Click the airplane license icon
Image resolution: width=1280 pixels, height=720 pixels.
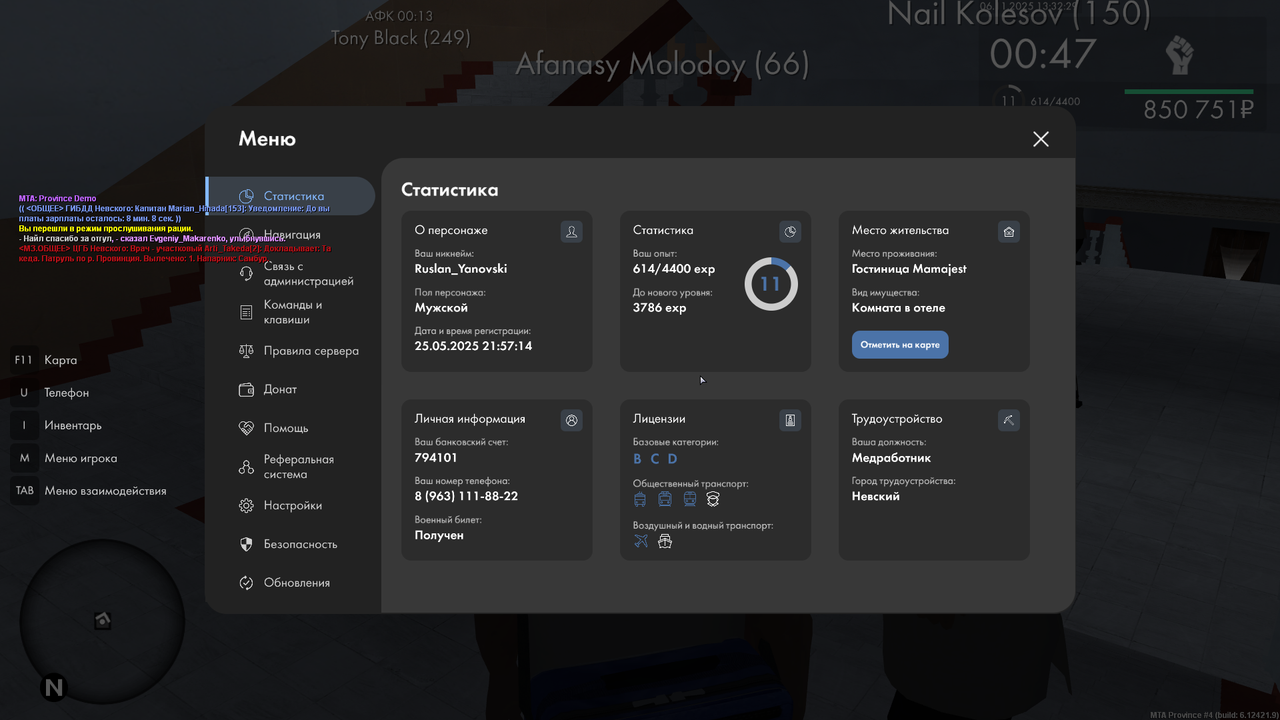(x=641, y=541)
